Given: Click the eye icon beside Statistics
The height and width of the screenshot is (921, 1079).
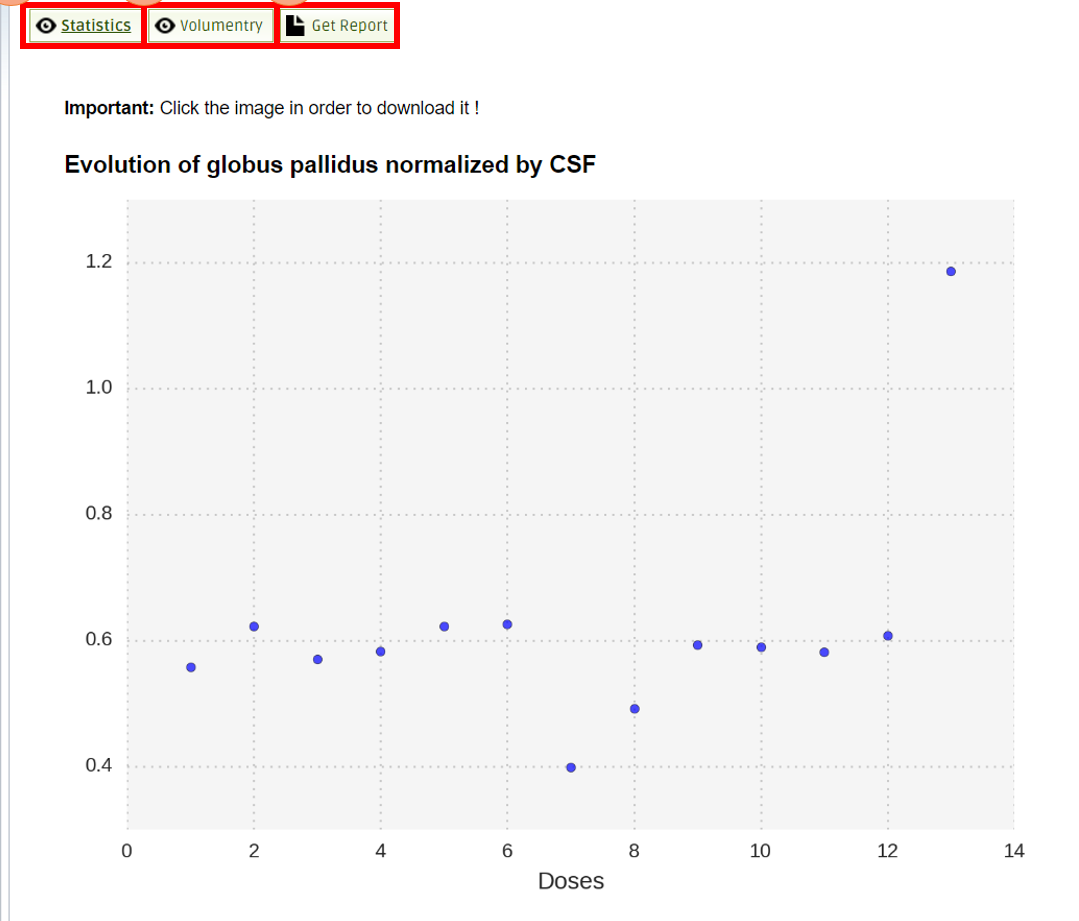Looking at the screenshot, I should coord(46,25).
